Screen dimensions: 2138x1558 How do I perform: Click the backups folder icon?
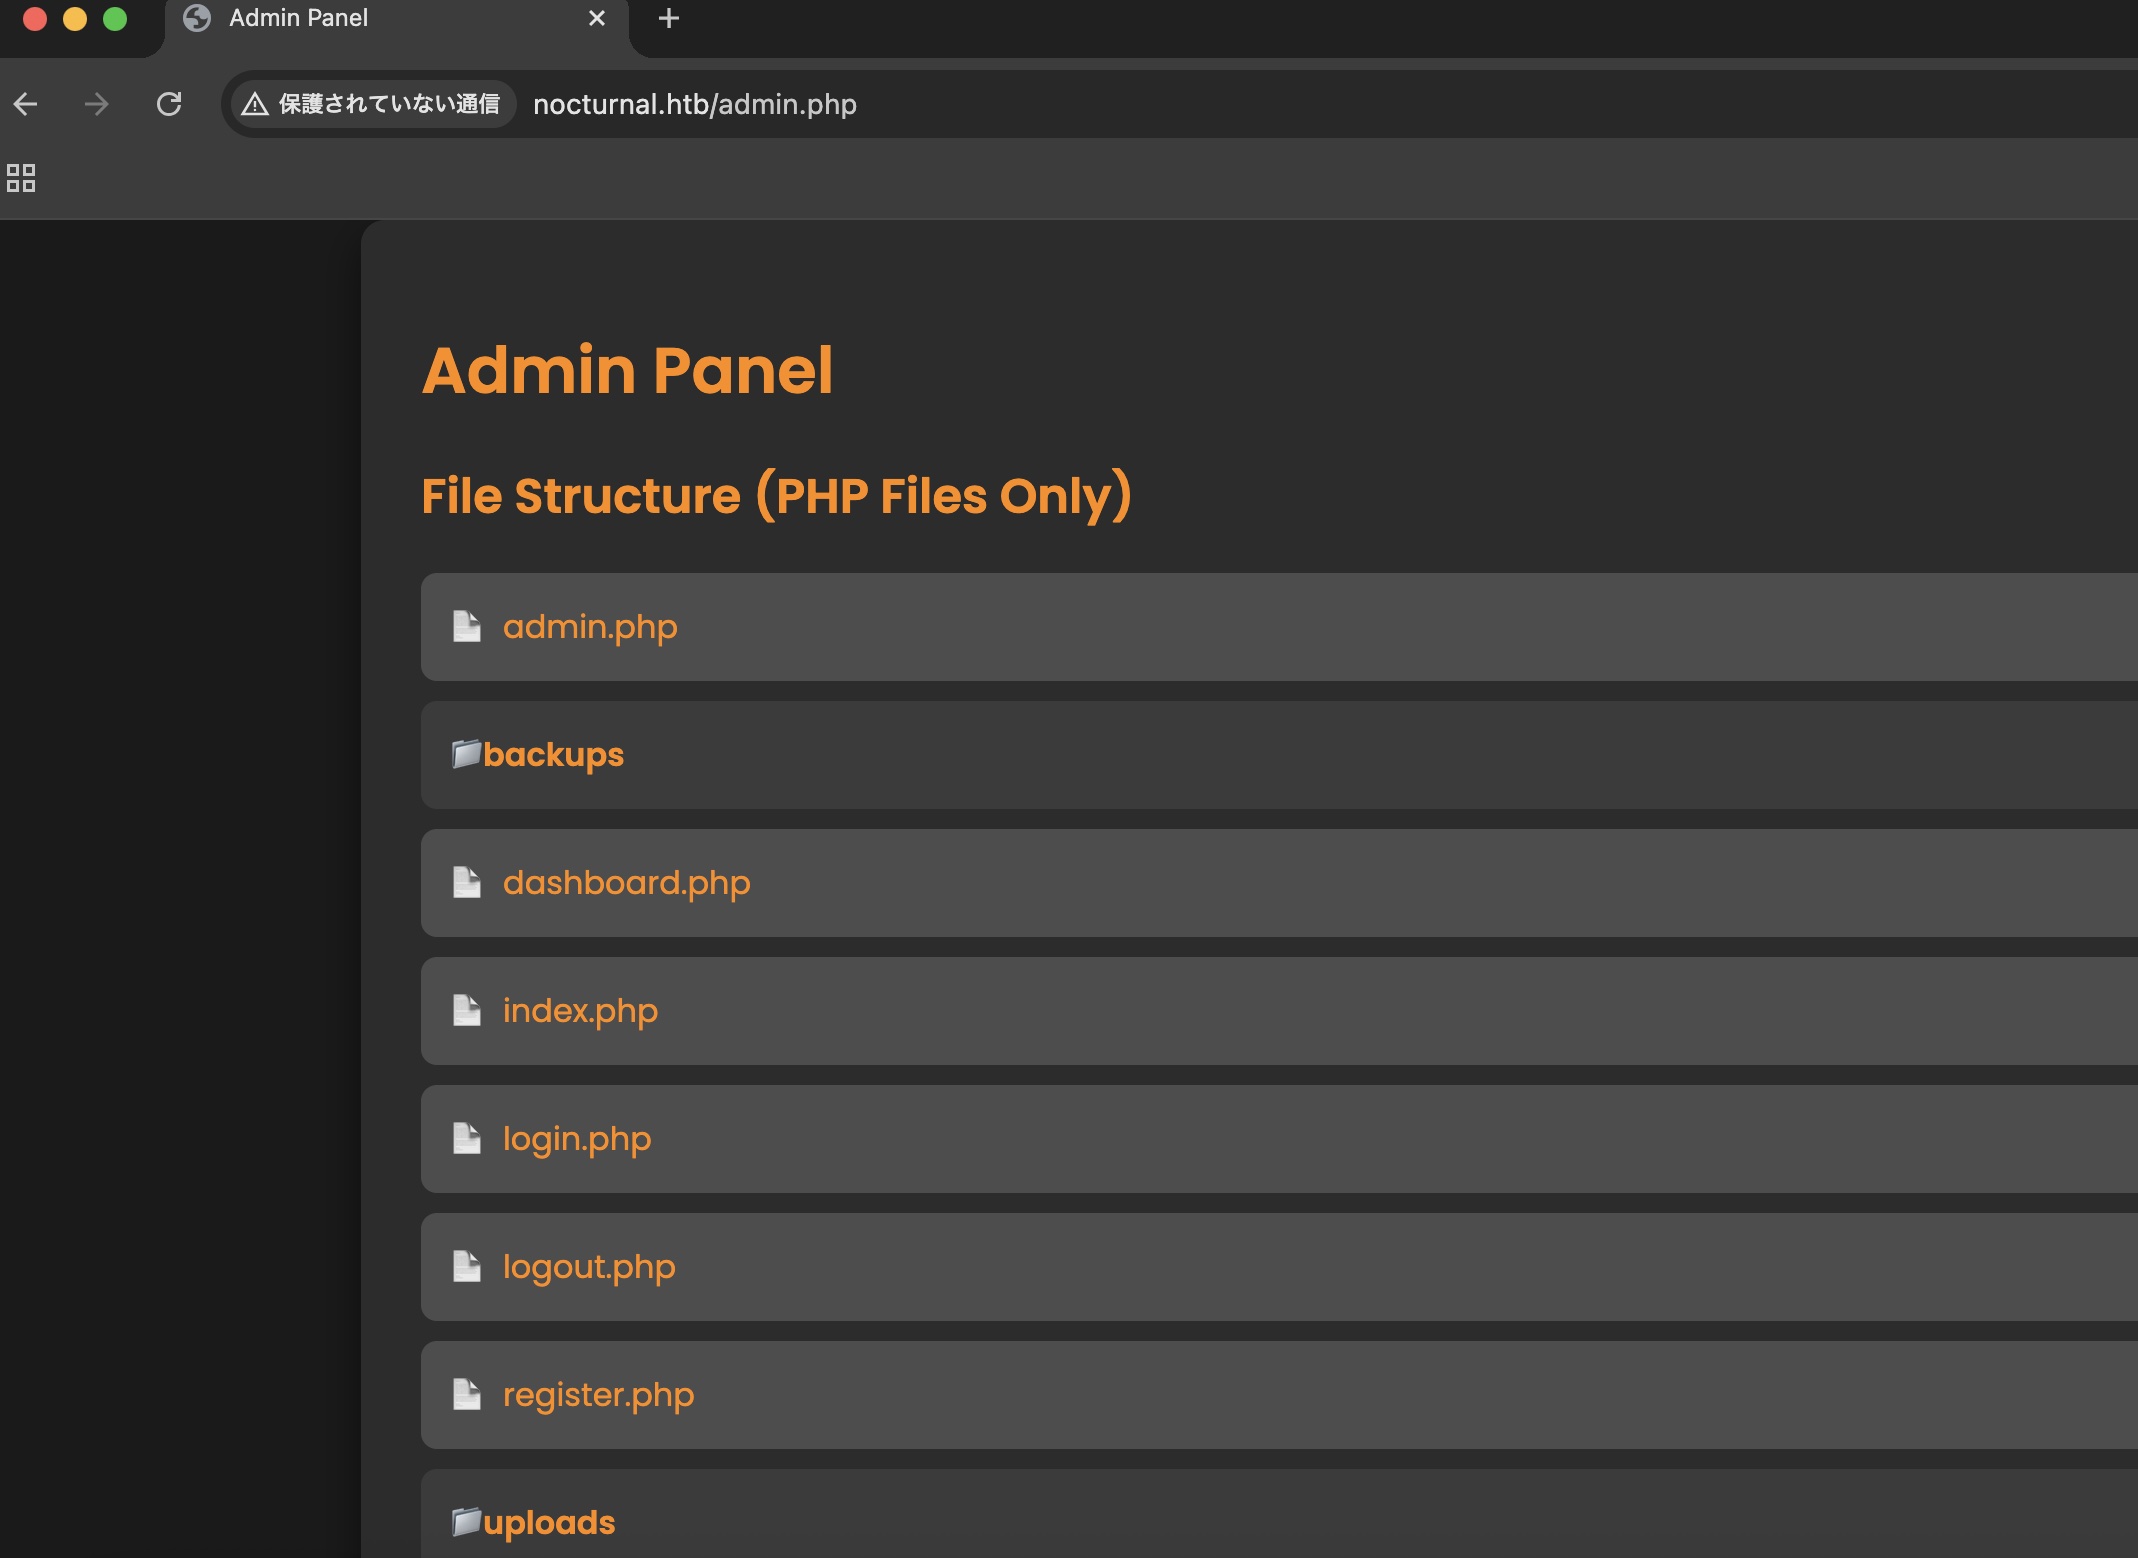tap(466, 753)
